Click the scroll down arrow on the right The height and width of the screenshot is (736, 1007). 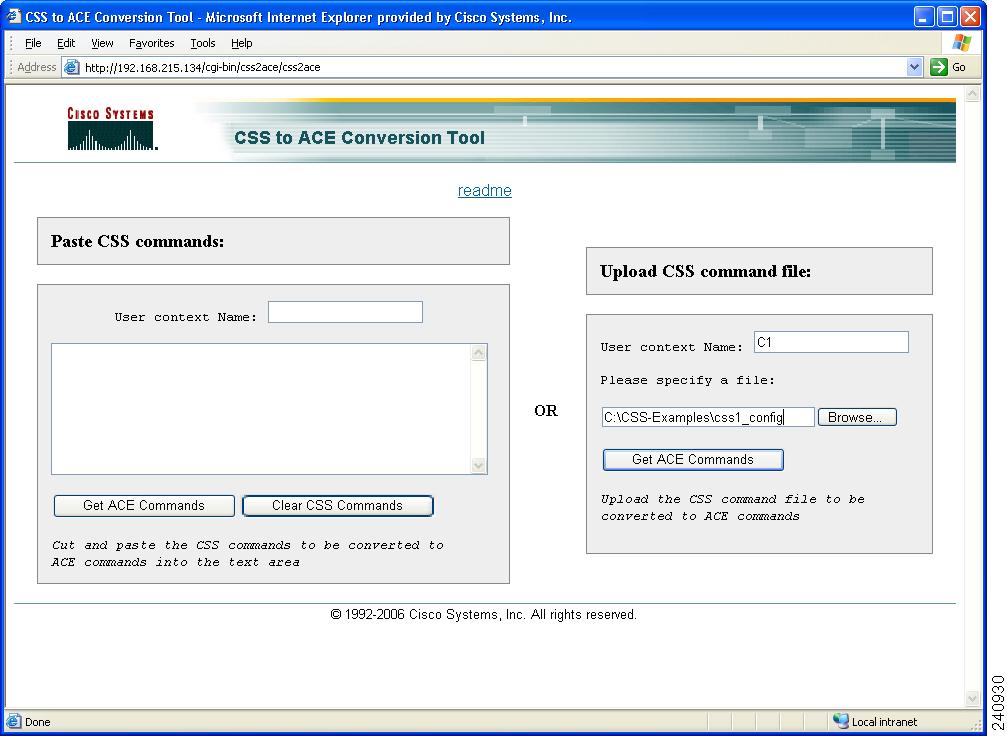[x=971, y=699]
